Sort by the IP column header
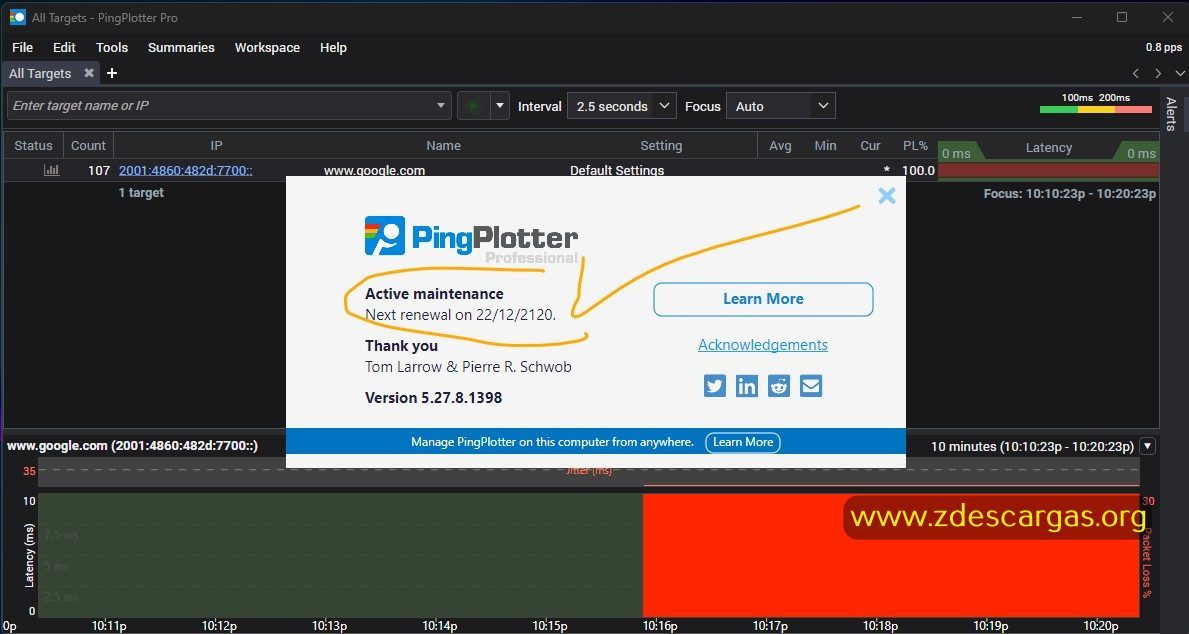The height and width of the screenshot is (634, 1189). pos(216,146)
